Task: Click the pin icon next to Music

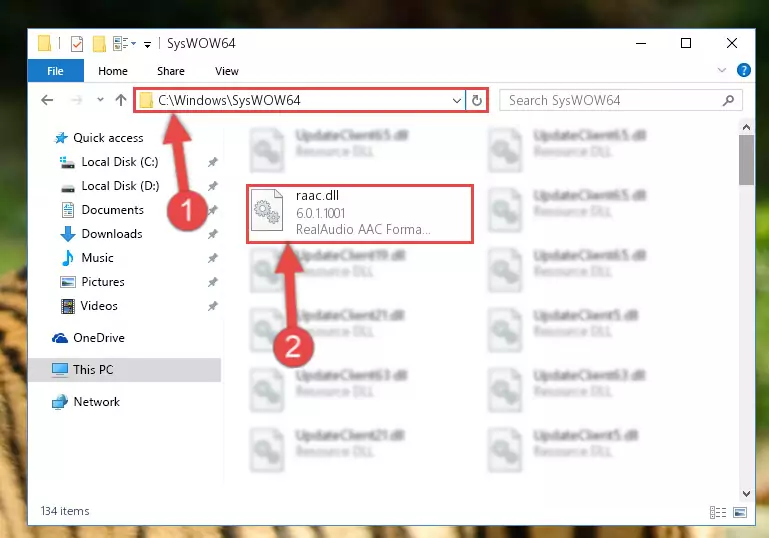Action: pyautogui.click(x=212, y=258)
